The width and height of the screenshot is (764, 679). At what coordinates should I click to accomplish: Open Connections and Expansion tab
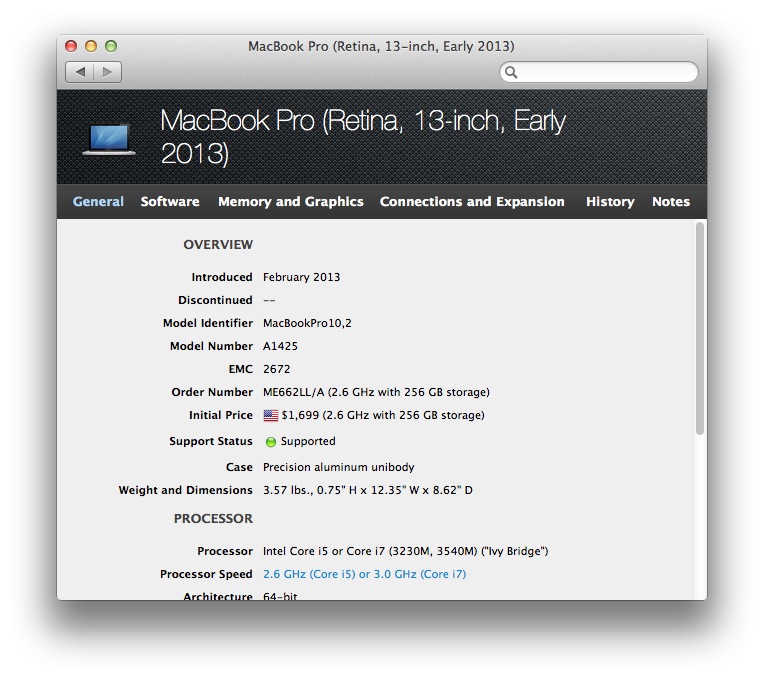click(x=472, y=202)
